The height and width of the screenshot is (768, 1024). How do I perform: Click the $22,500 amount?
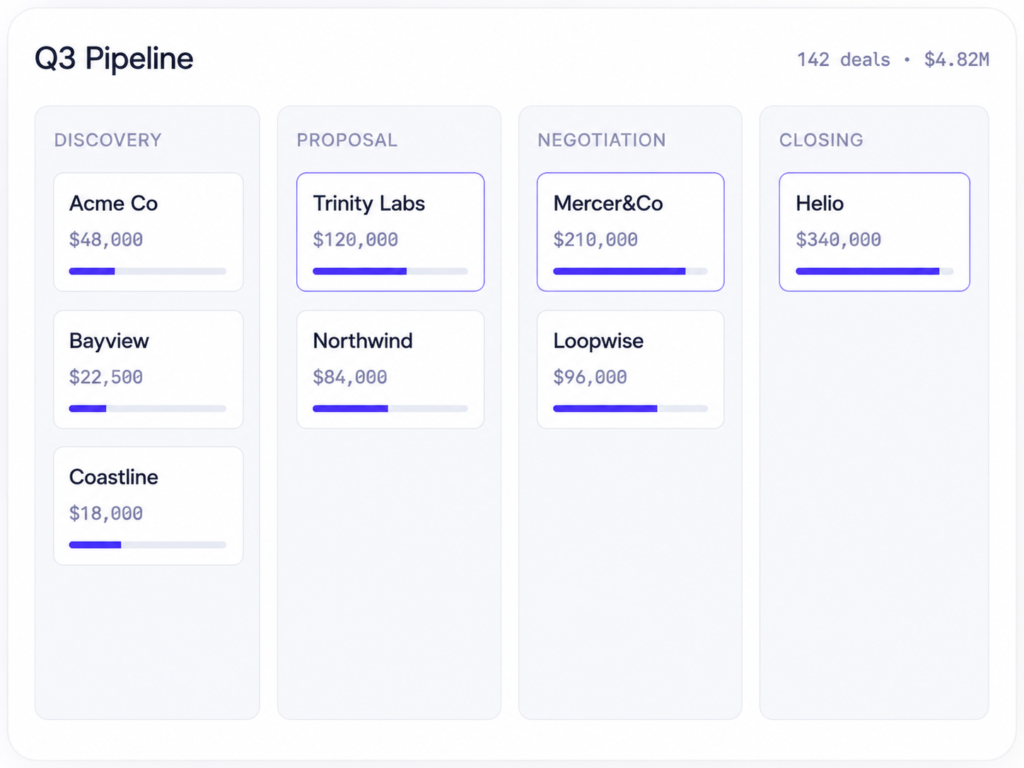[x=106, y=377]
